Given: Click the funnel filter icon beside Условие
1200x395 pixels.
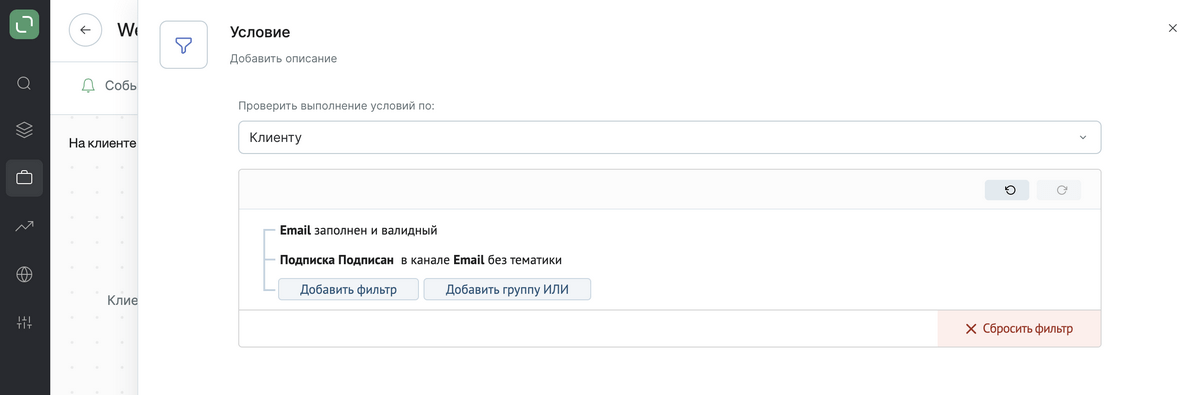Looking at the screenshot, I should click(183, 45).
